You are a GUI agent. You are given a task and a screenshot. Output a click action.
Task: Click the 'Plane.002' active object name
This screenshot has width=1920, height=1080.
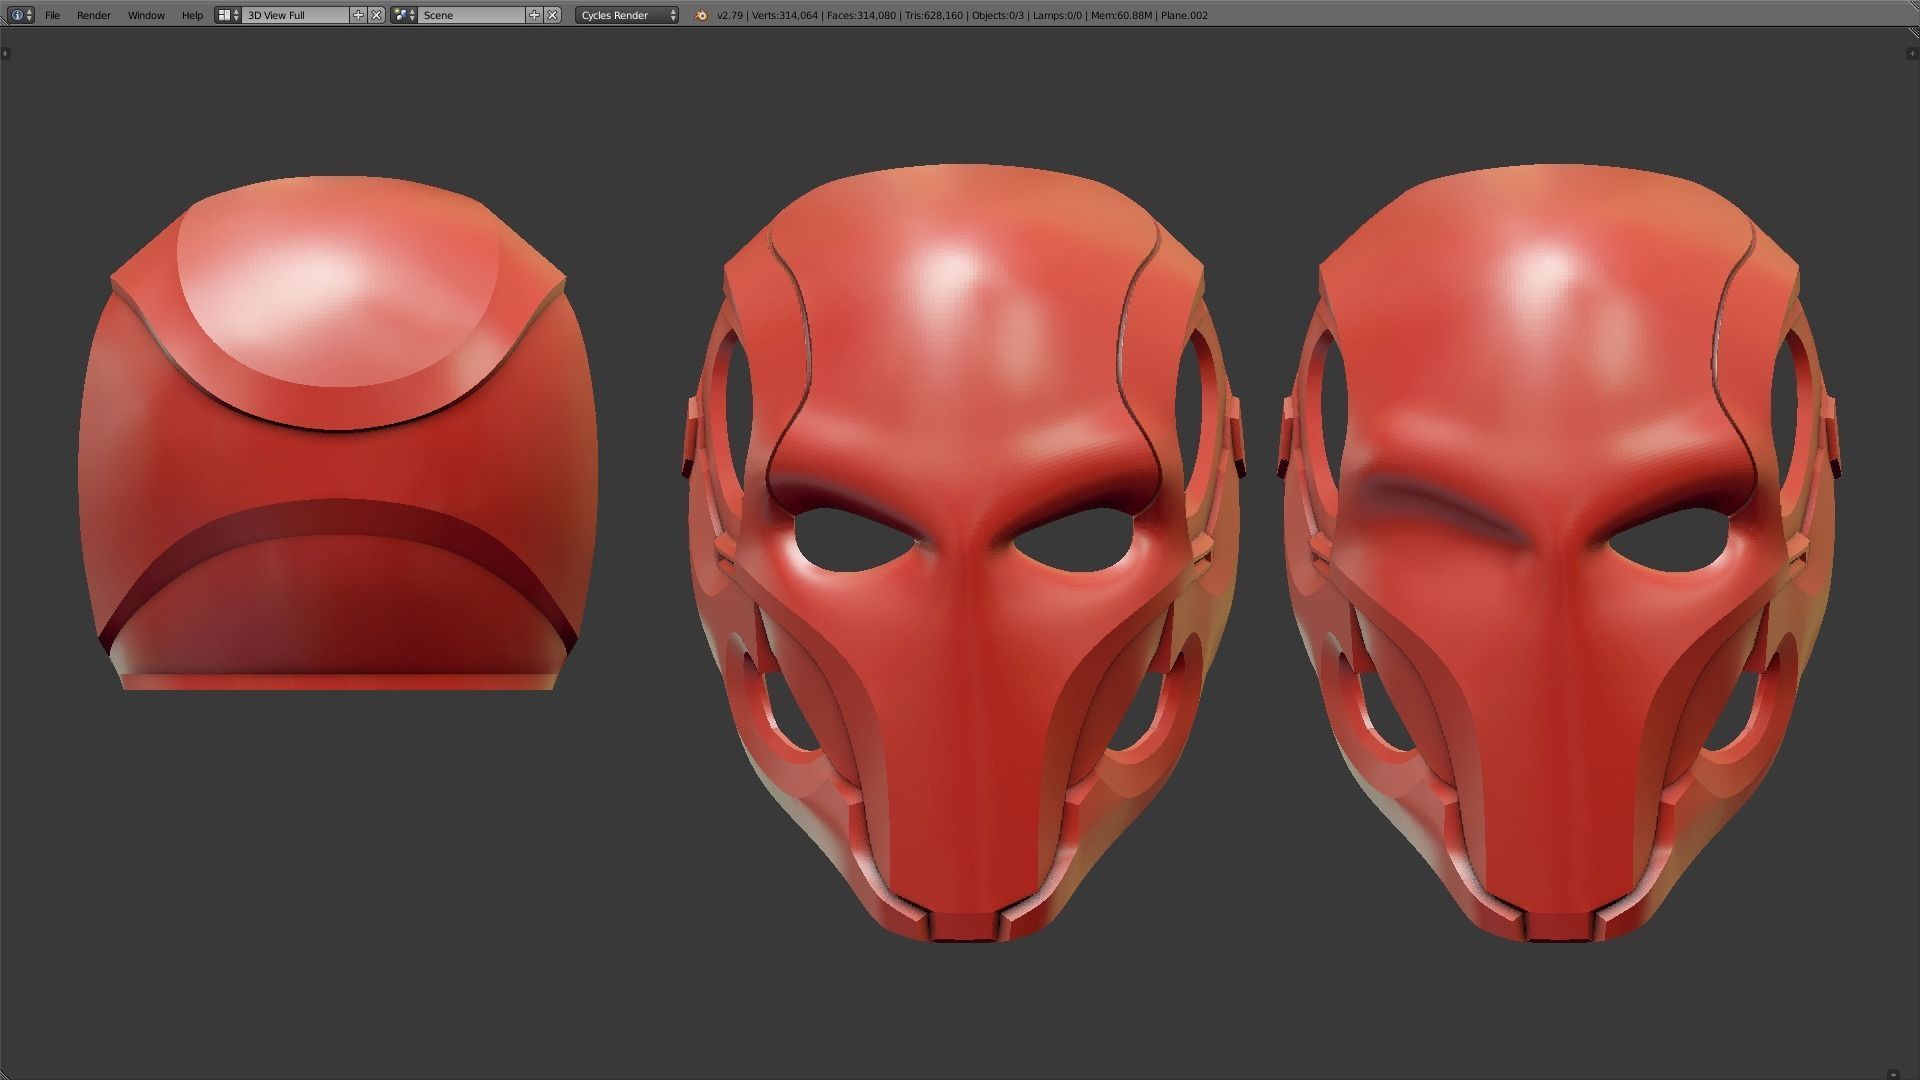point(1184,15)
